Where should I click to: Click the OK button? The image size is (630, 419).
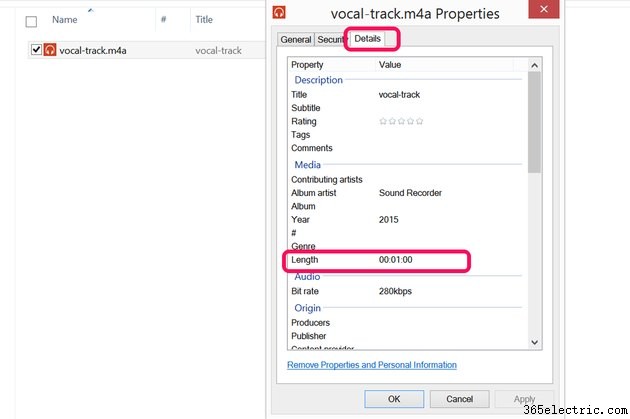tap(394, 399)
